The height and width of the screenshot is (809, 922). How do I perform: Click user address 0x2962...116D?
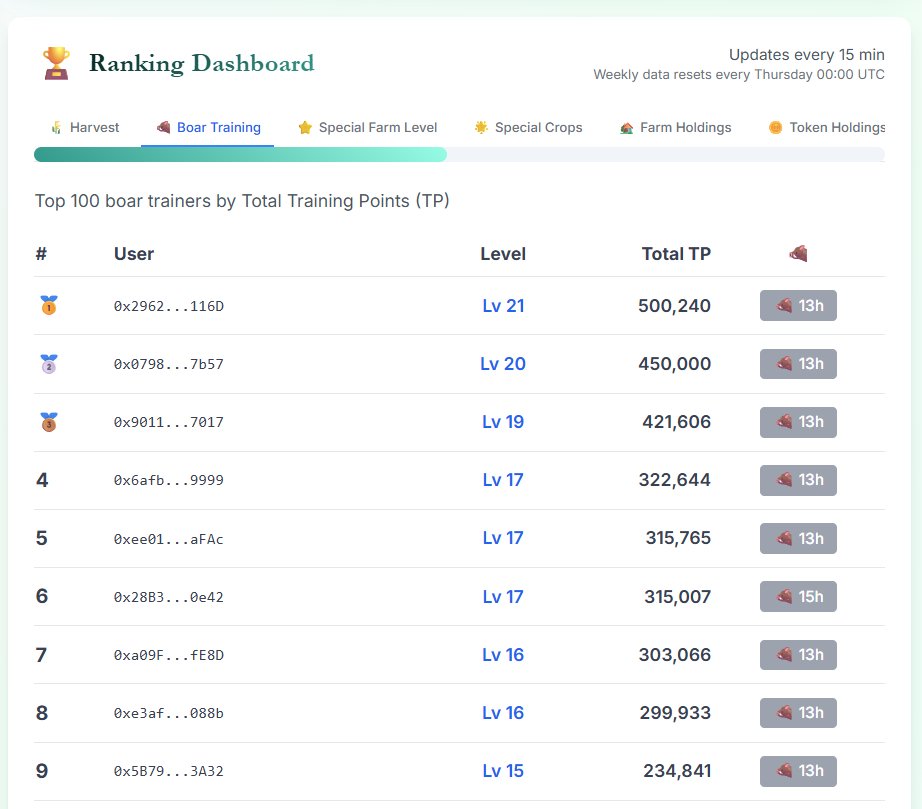coord(169,306)
